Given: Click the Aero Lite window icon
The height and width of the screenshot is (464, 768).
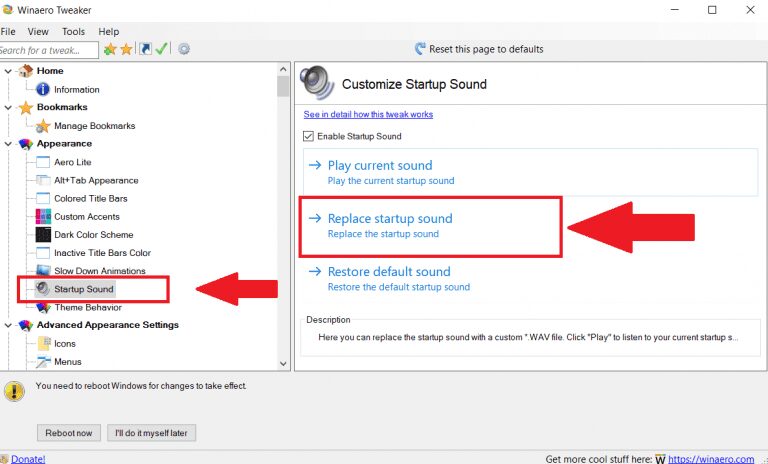Looking at the screenshot, I should click(43, 162).
